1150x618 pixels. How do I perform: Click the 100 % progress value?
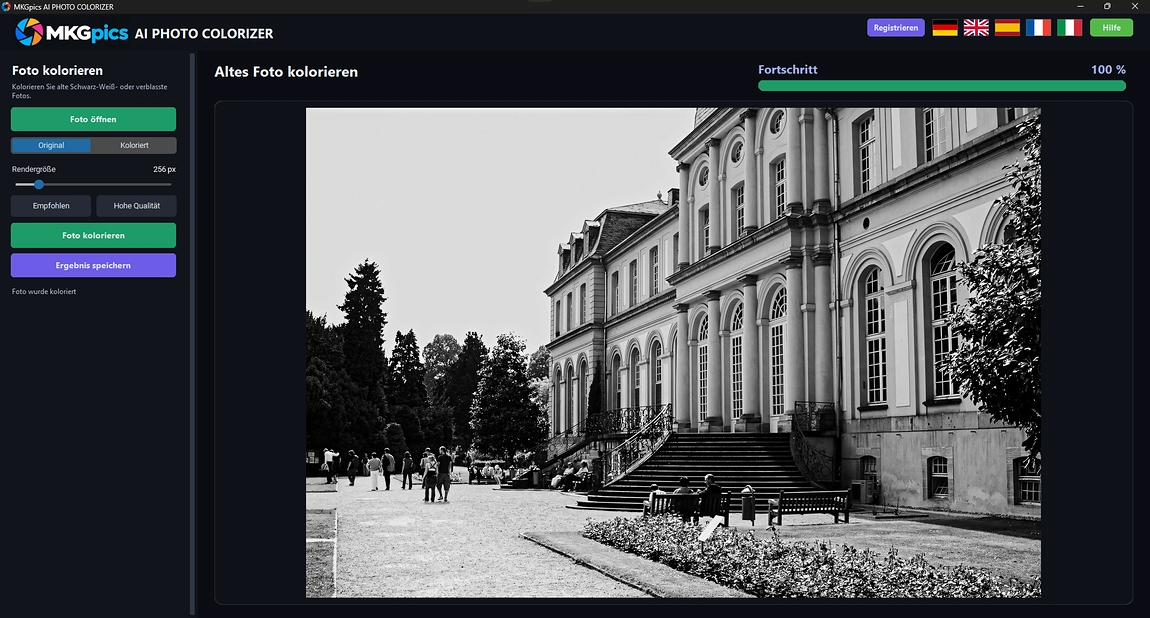[x=1108, y=70]
